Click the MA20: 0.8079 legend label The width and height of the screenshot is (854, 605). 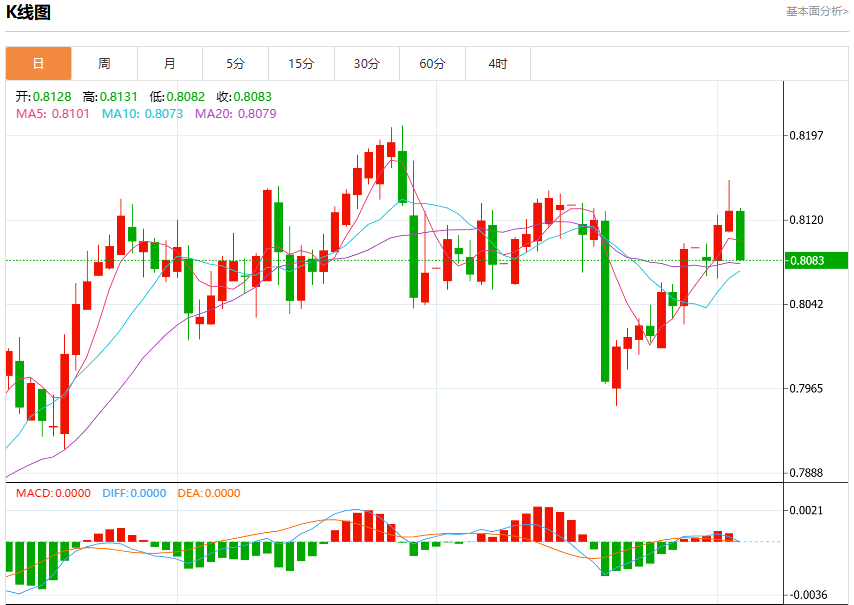[x=236, y=114]
